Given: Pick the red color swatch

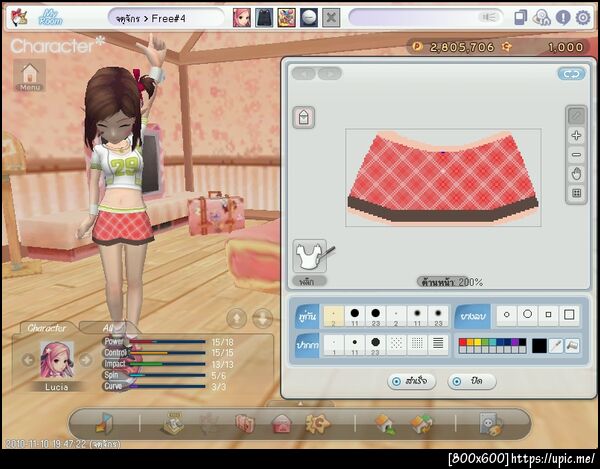Looking at the screenshot, I should [x=463, y=342].
